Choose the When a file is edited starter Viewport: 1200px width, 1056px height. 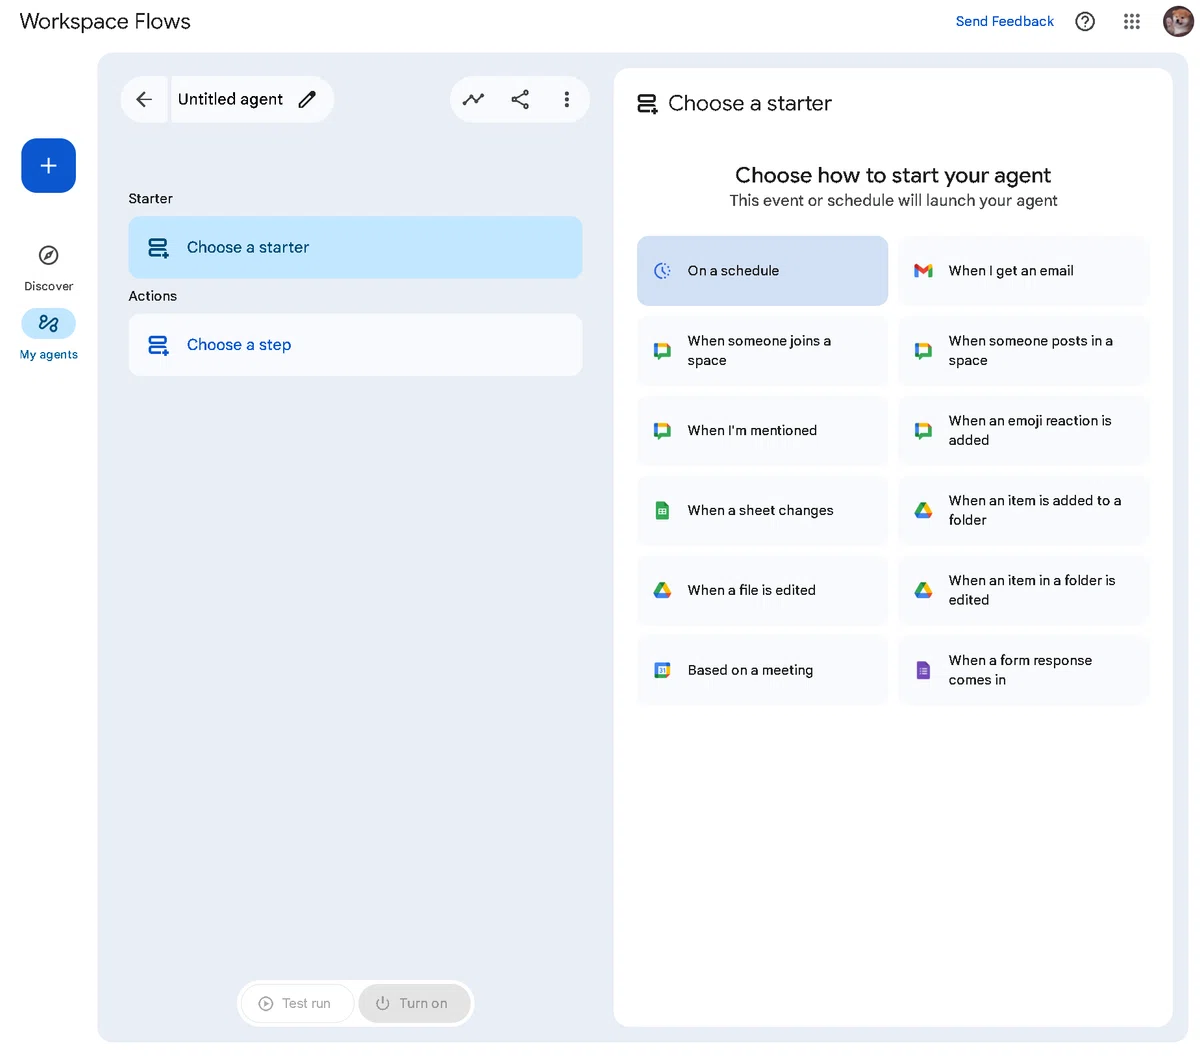[x=762, y=591]
